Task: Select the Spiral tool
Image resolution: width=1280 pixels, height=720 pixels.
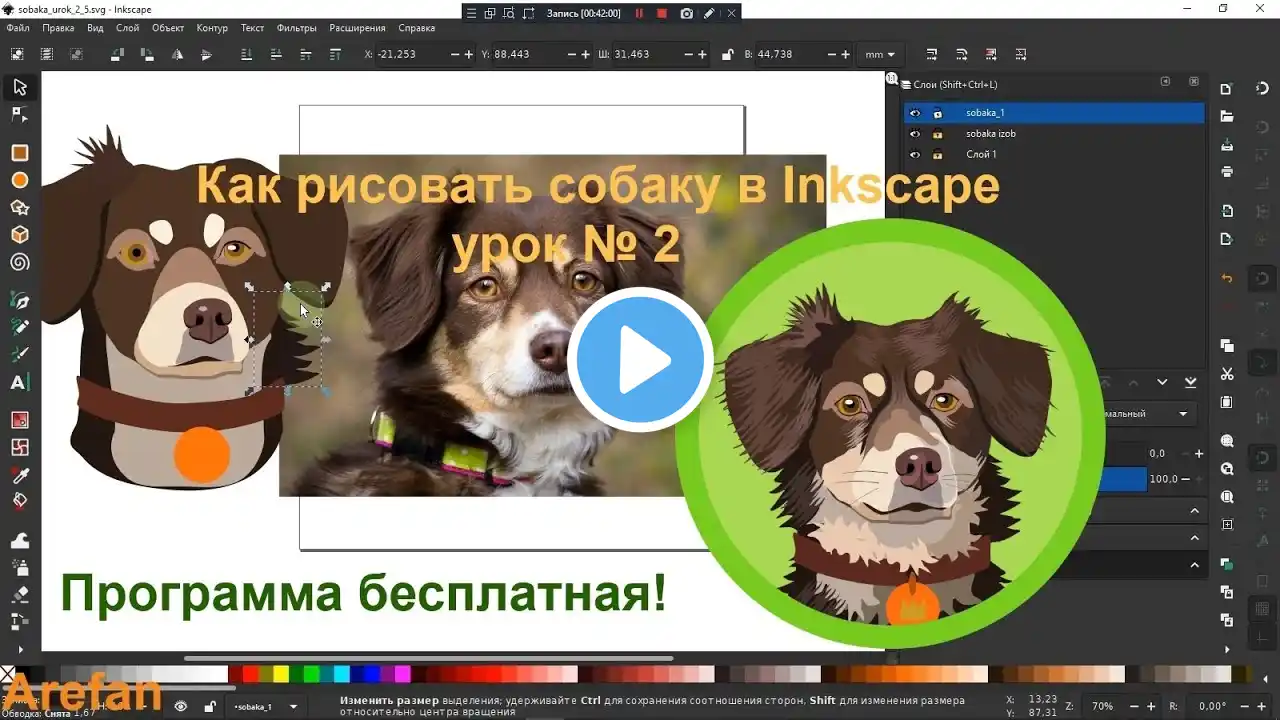Action: [19, 262]
